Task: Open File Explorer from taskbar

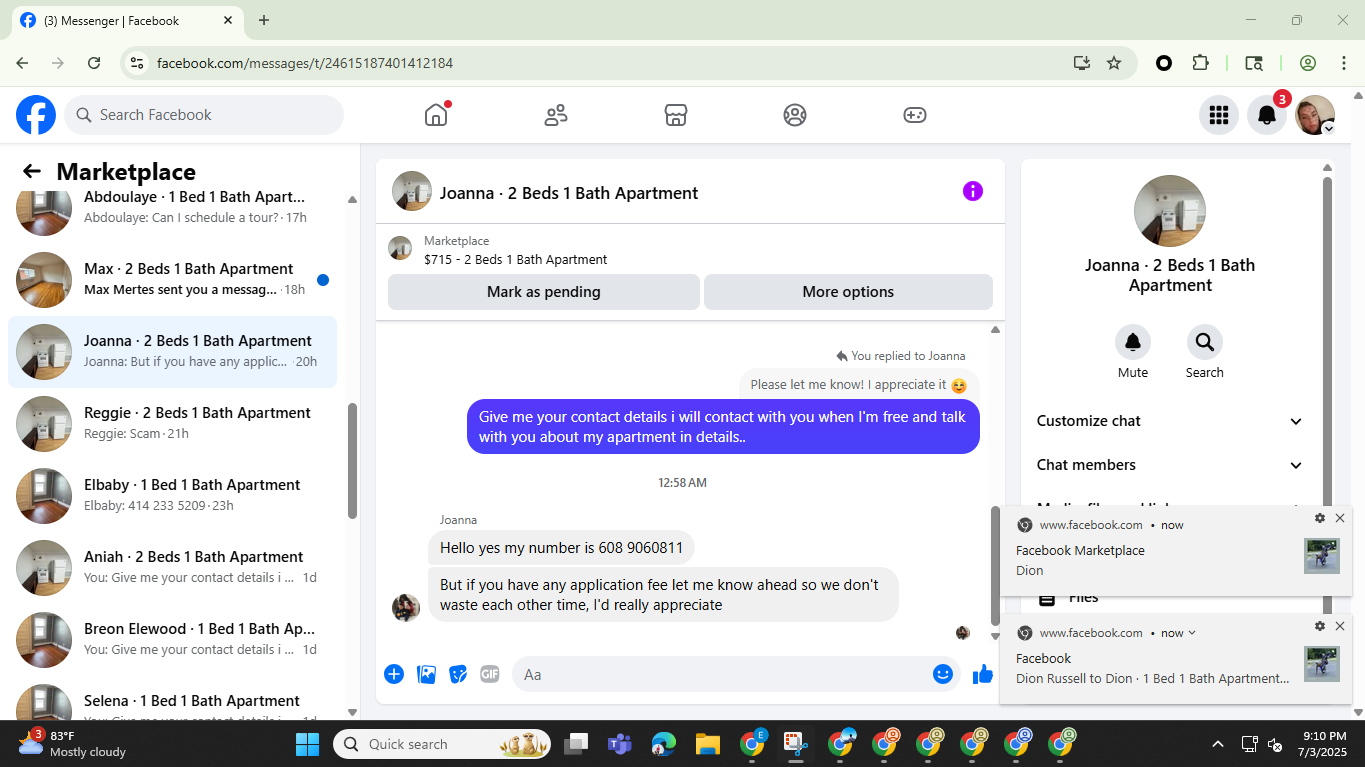Action: pos(708,744)
